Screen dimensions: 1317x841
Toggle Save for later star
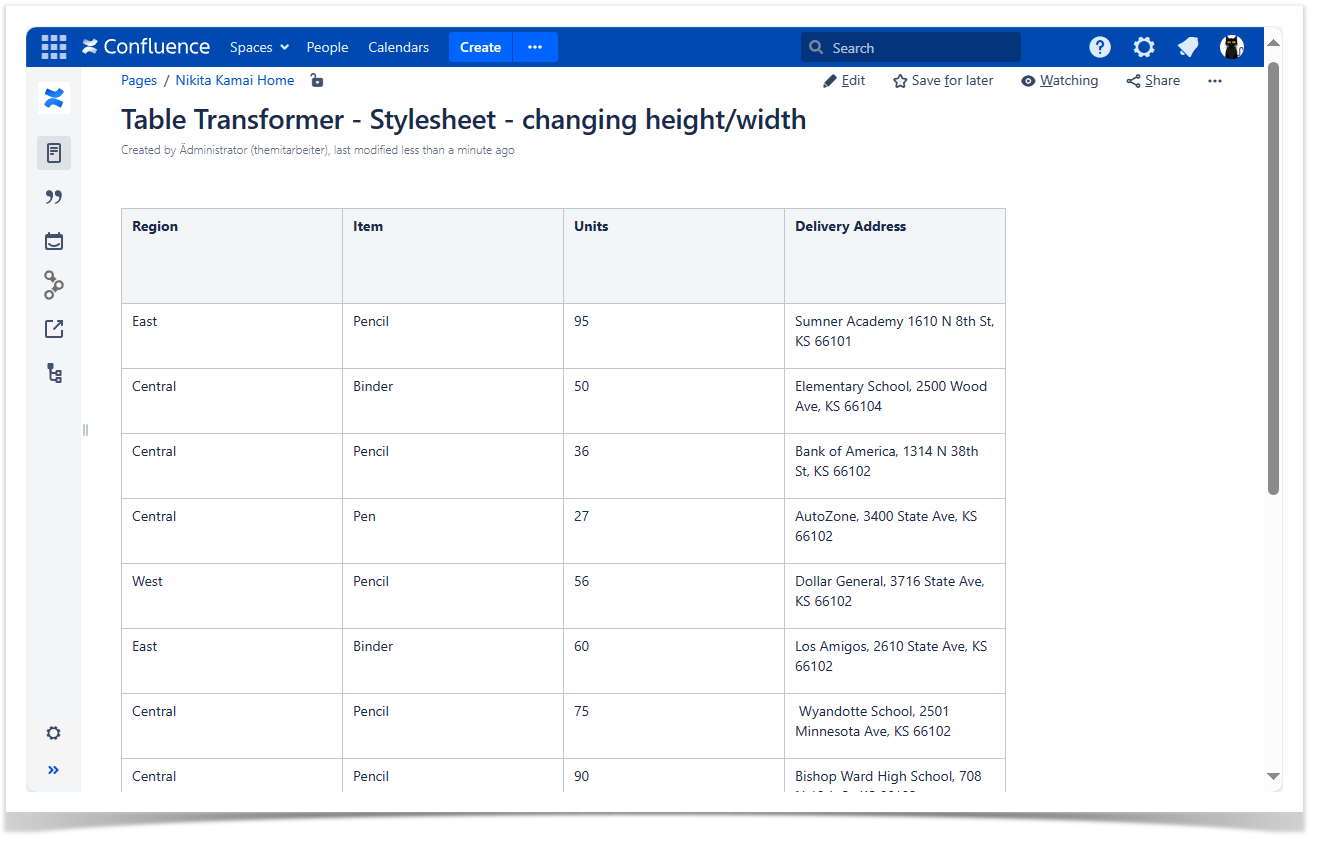coord(943,80)
